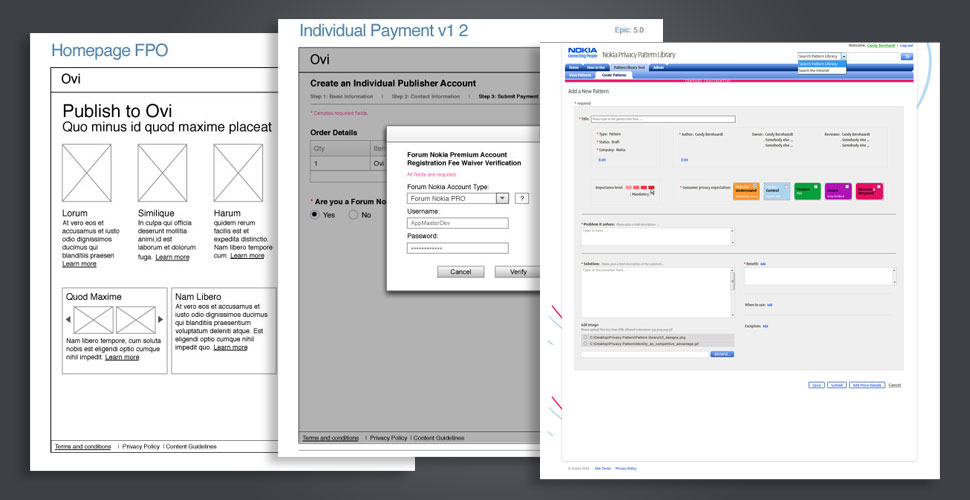This screenshot has height=500, width=970.
Task: Click the Harum placeholder image in Homepage FPO
Action: coord(238,173)
